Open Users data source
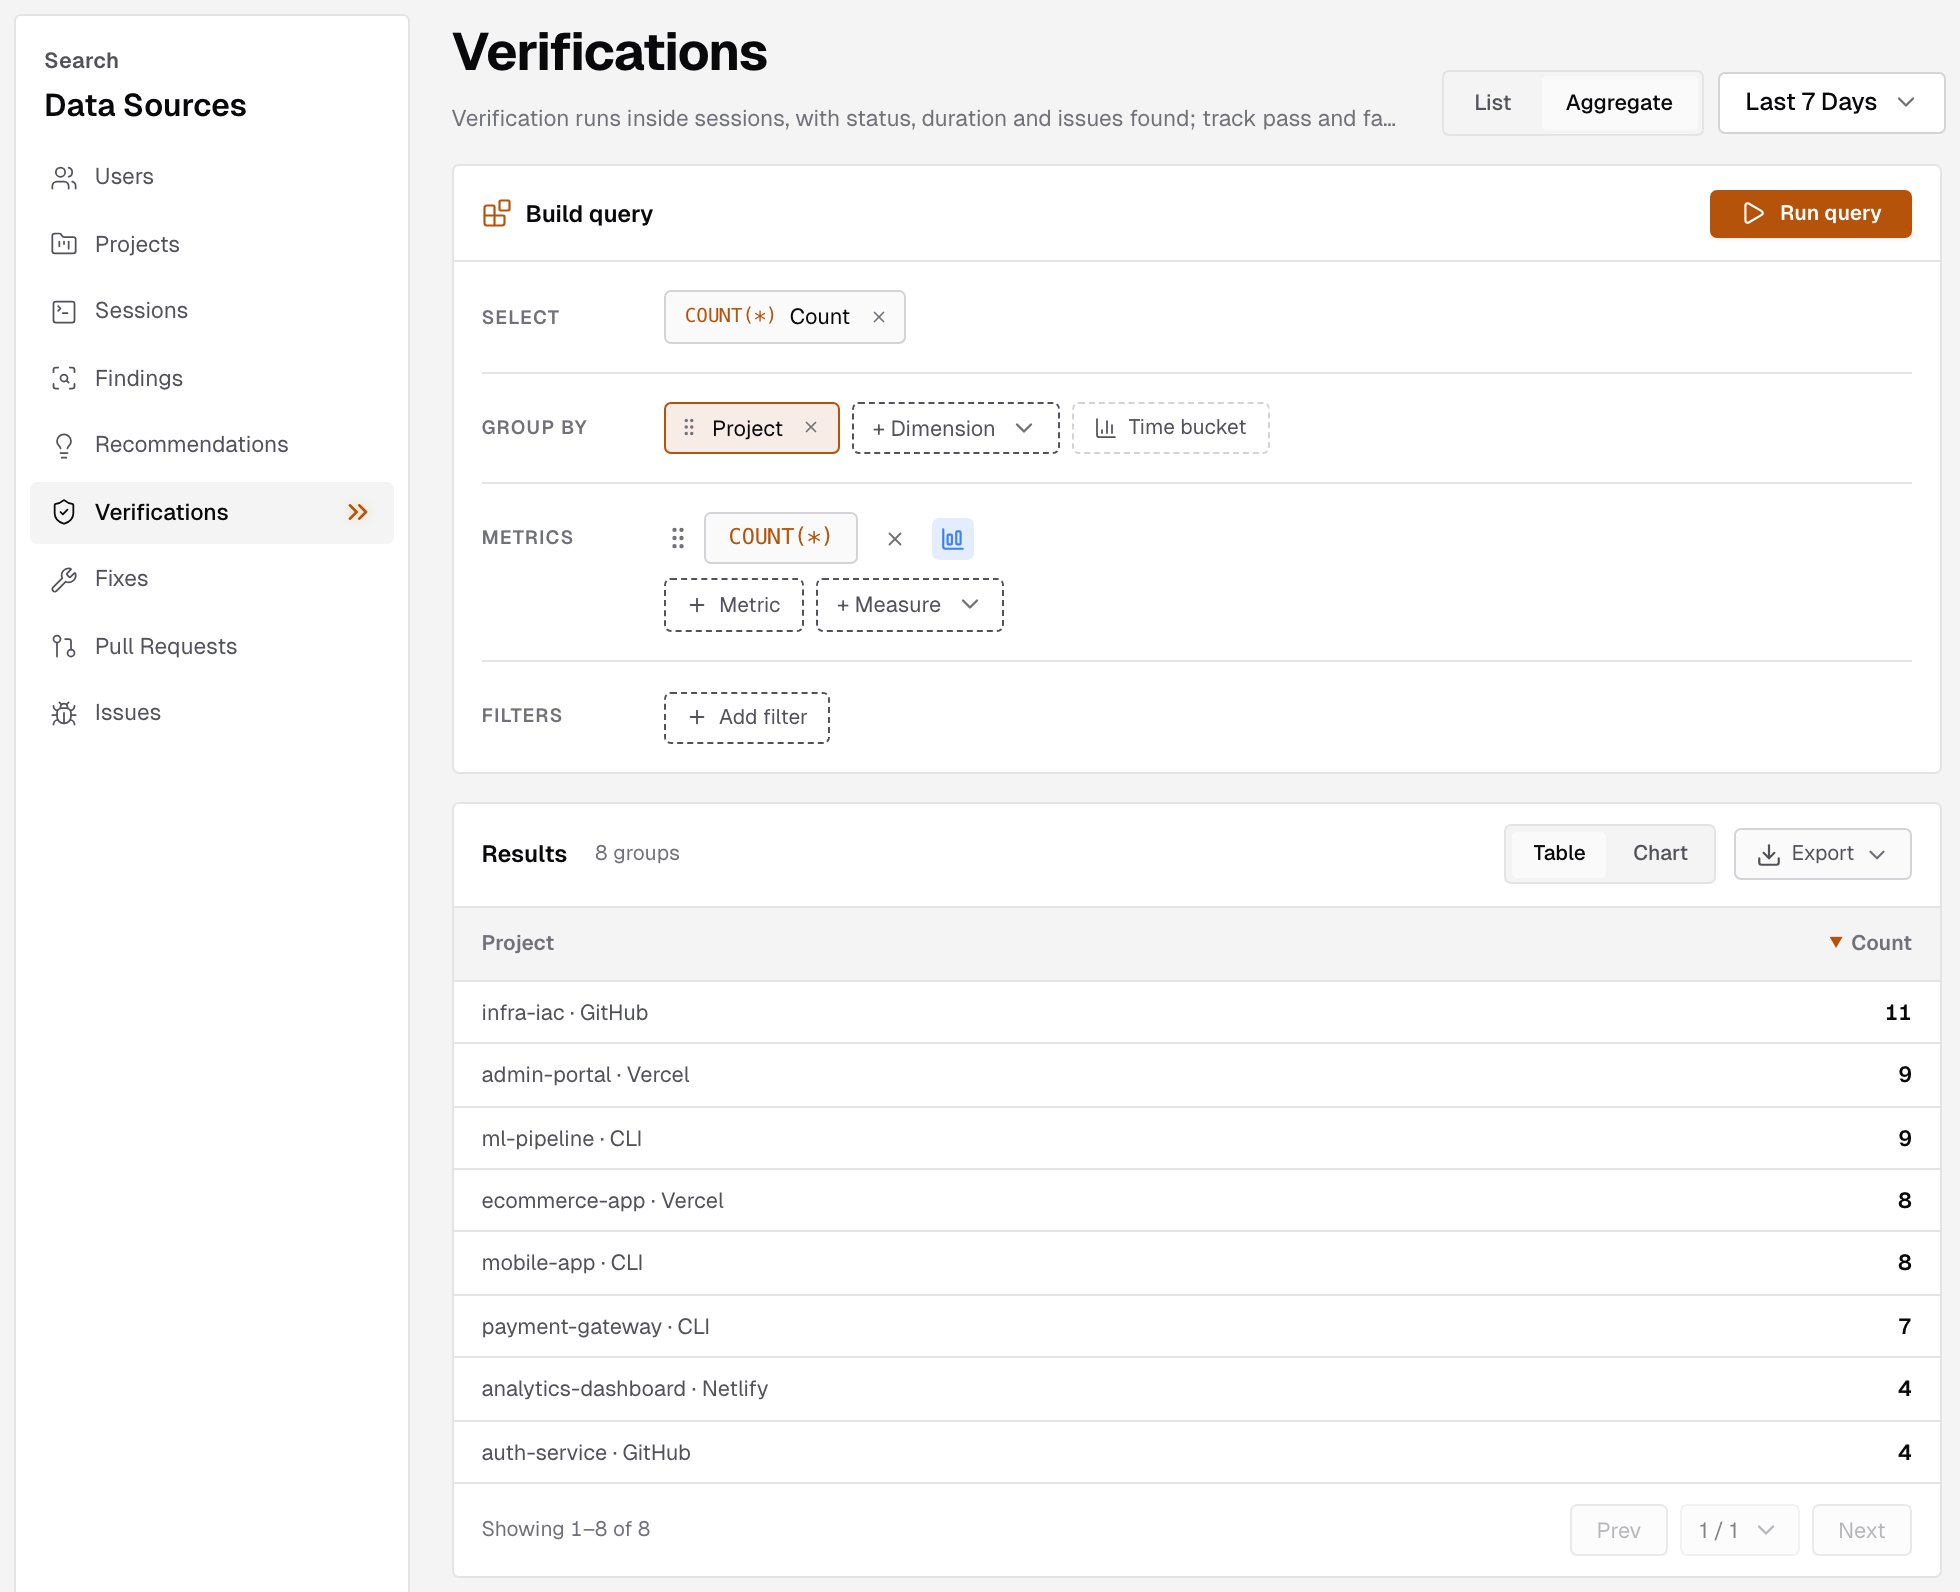This screenshot has height=1592, width=1960. click(212, 177)
